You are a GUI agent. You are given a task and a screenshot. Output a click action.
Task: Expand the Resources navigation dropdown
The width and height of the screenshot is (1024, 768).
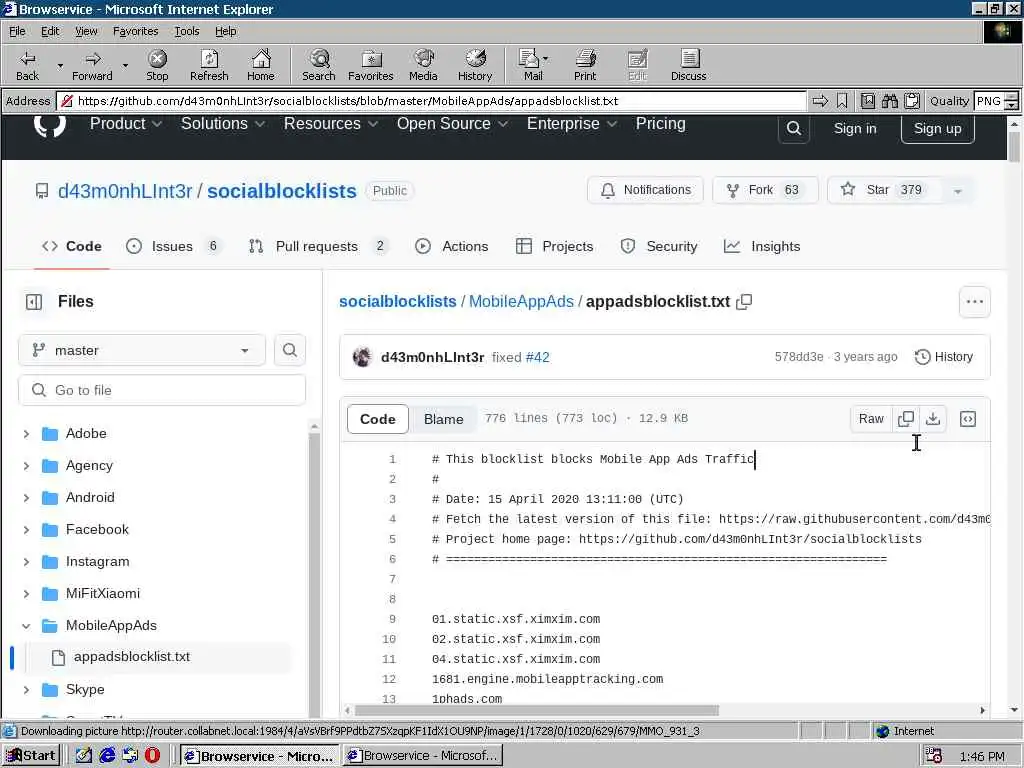[330, 123]
